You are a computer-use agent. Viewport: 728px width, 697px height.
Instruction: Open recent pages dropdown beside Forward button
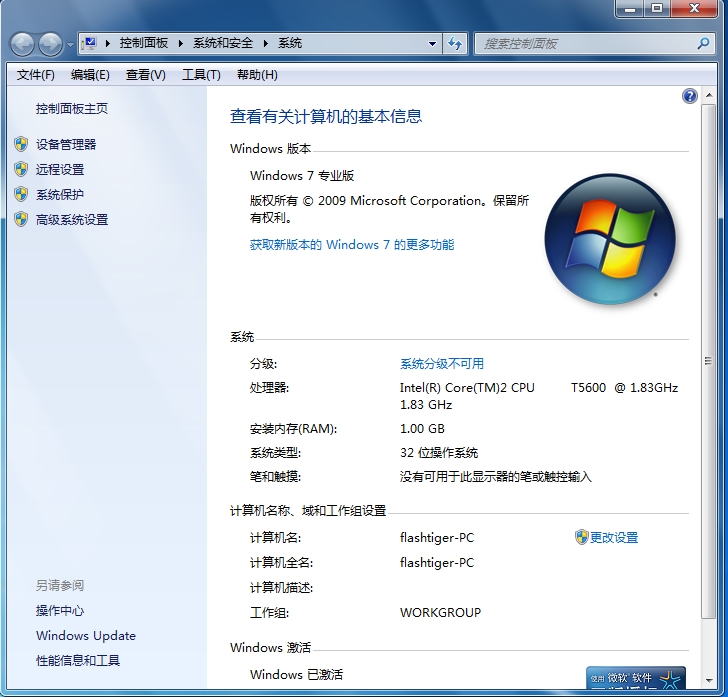pyautogui.click(x=70, y=45)
